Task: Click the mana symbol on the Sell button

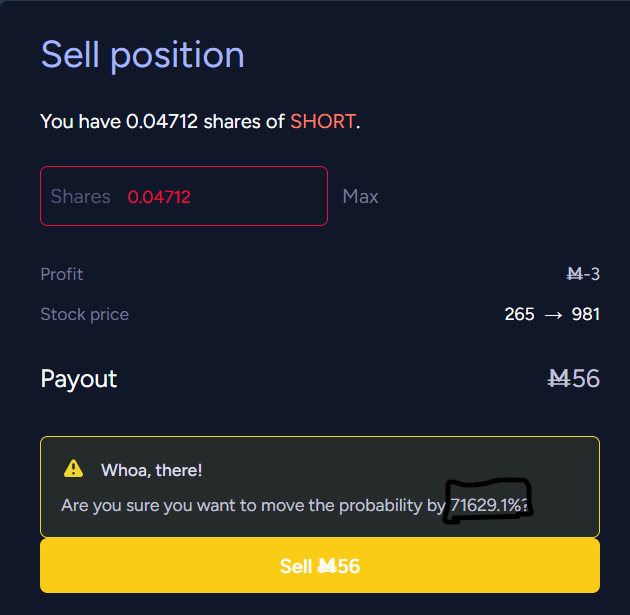Action: pos(326,567)
